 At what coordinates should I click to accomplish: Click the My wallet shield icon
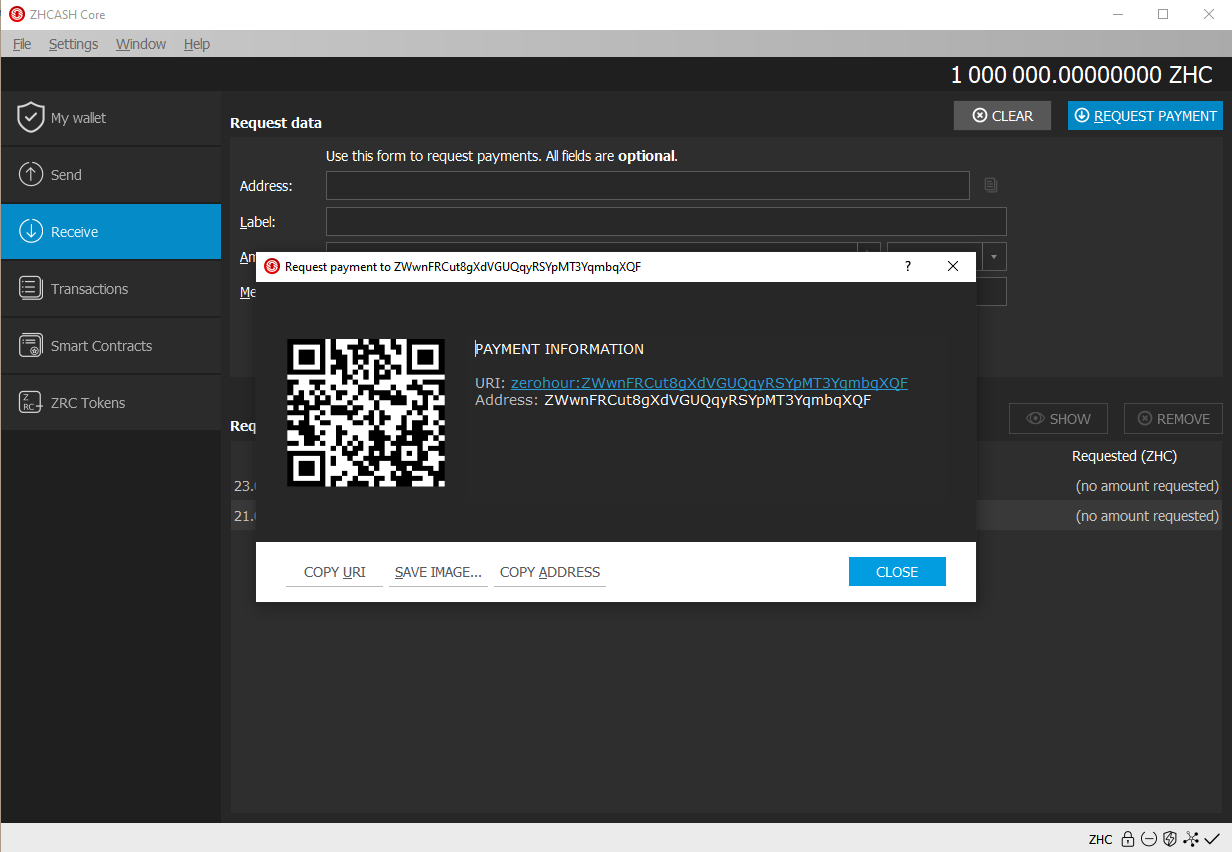tap(31, 118)
